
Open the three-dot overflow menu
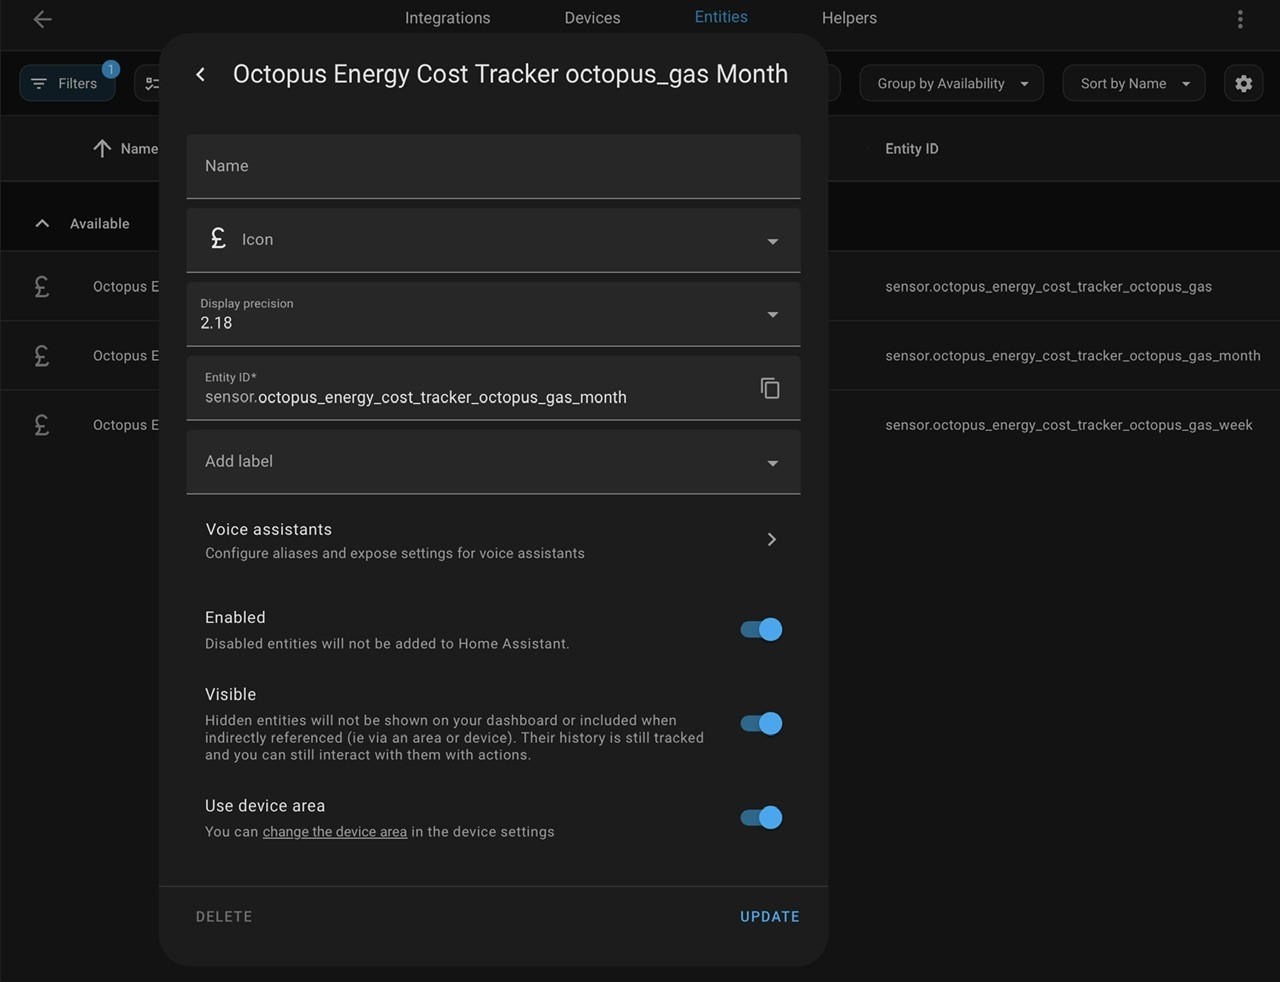(x=1240, y=19)
